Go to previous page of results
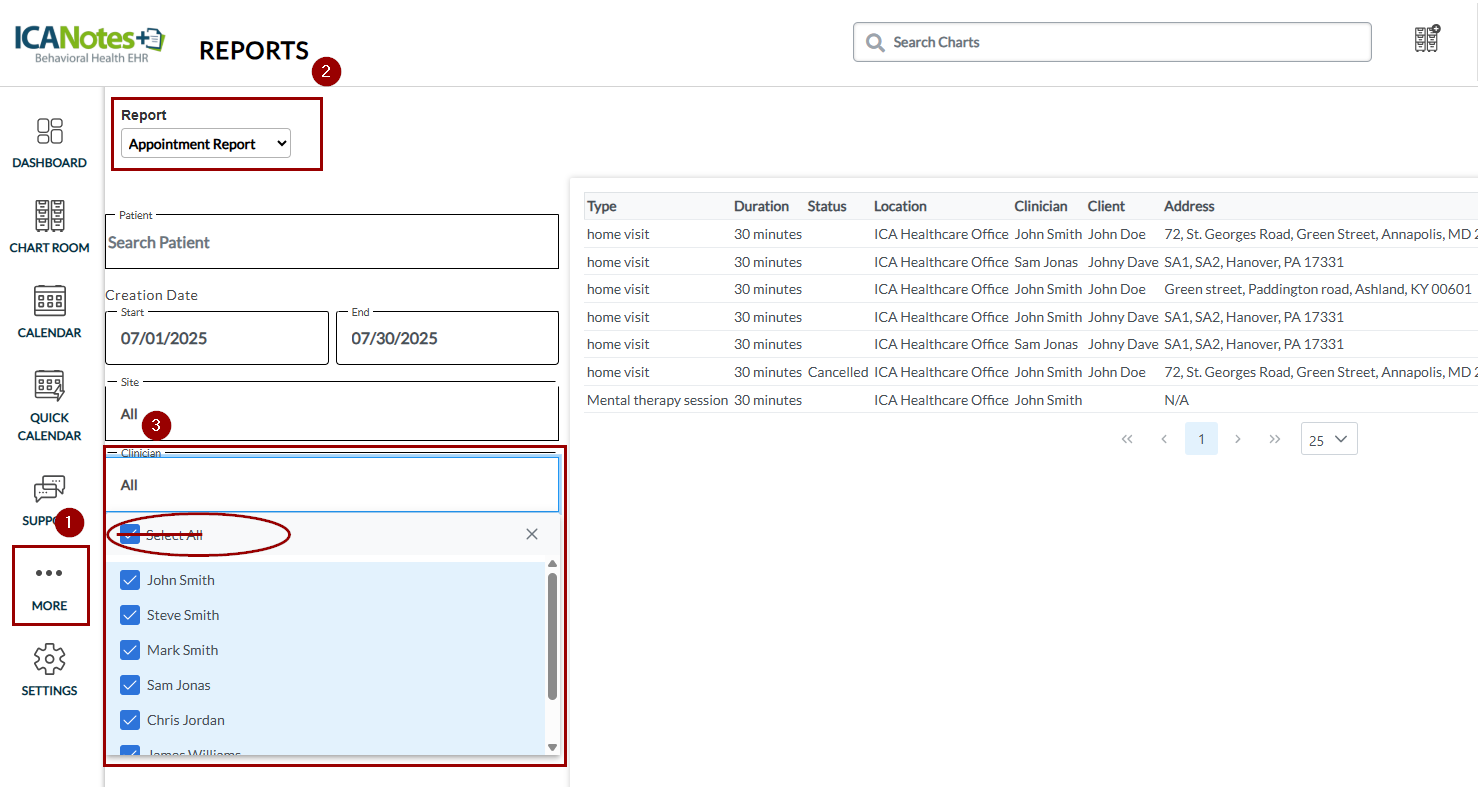The width and height of the screenshot is (1478, 787). 1164,439
